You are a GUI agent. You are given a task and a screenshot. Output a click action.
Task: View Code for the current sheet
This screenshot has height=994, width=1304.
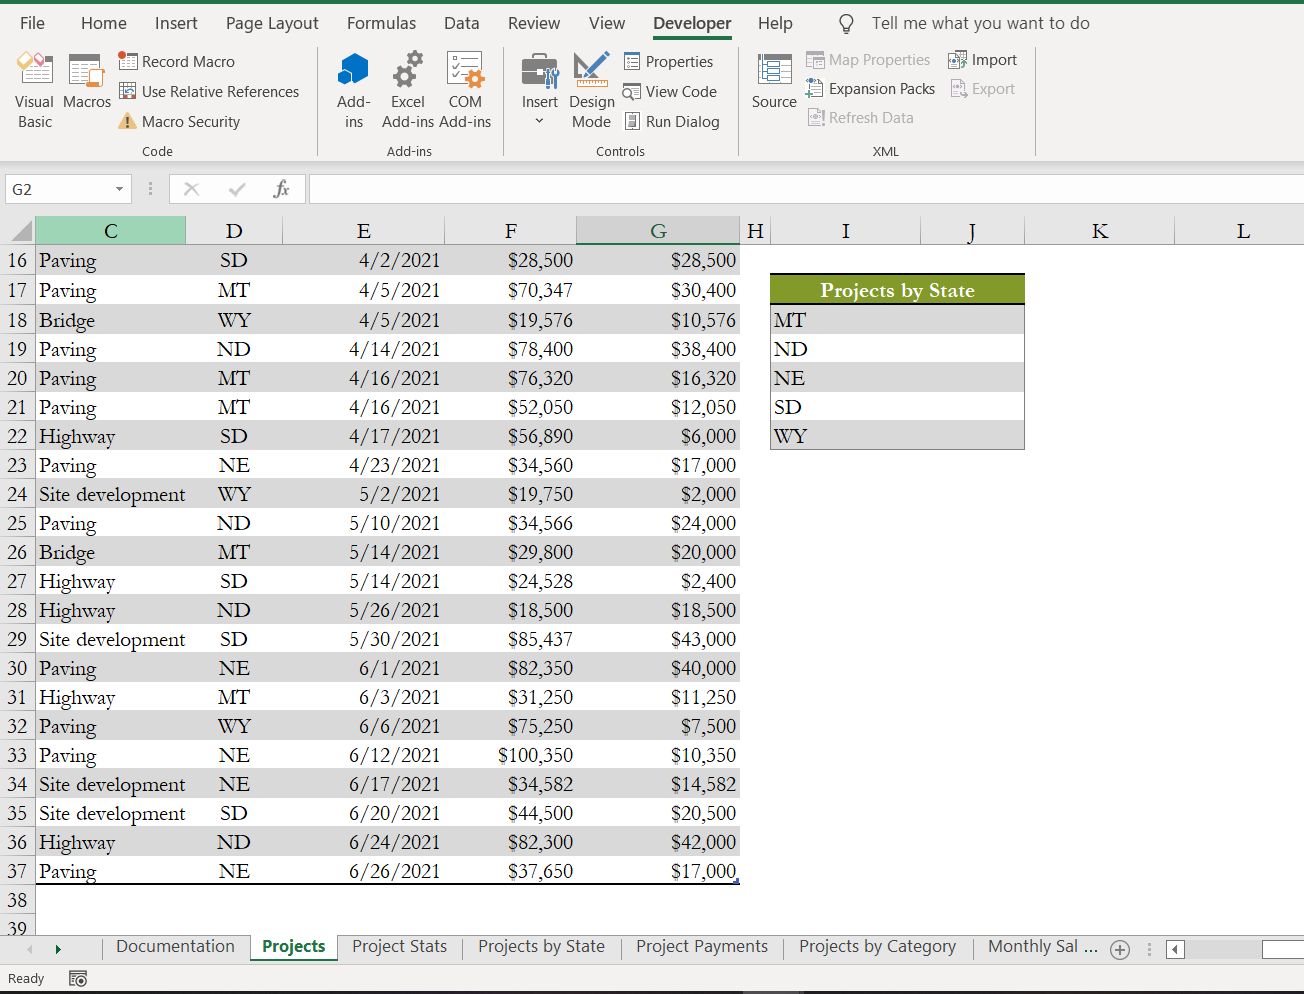[670, 91]
